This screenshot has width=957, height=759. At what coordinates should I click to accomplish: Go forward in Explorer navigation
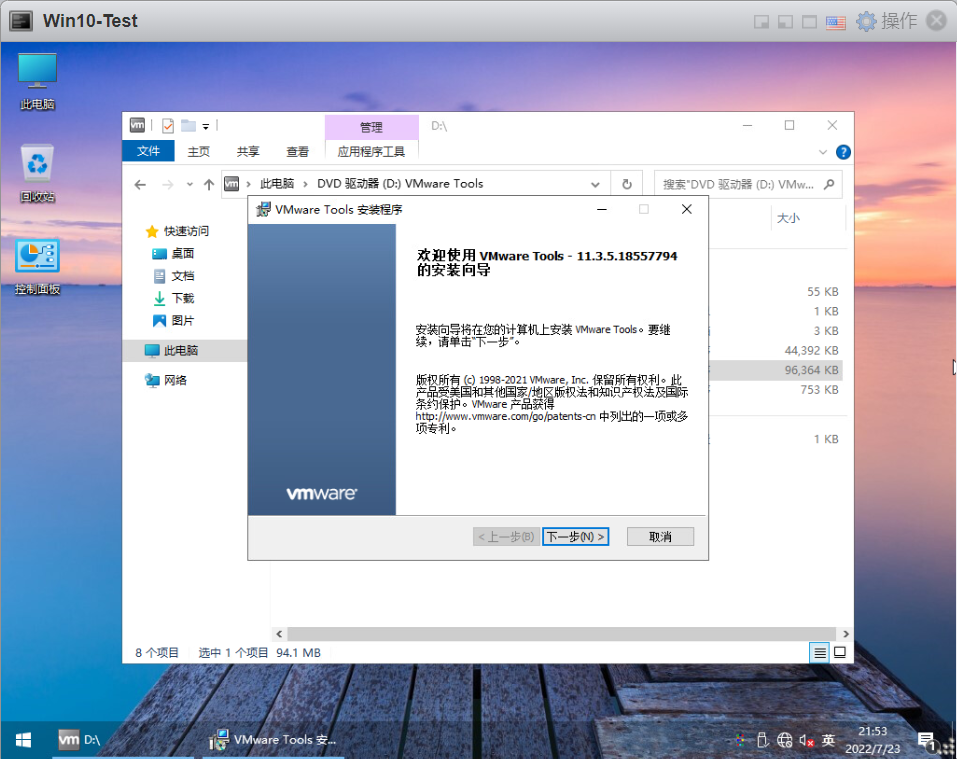tap(167, 184)
